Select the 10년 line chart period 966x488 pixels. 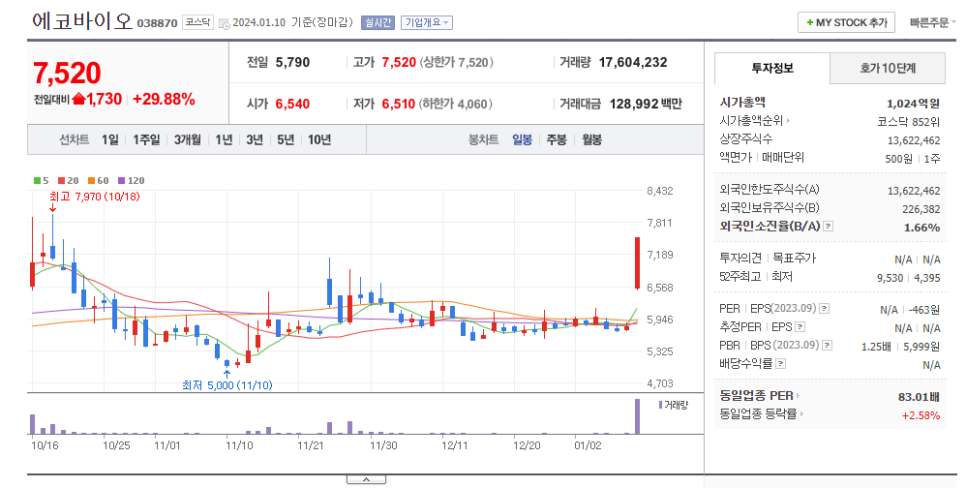click(319, 140)
